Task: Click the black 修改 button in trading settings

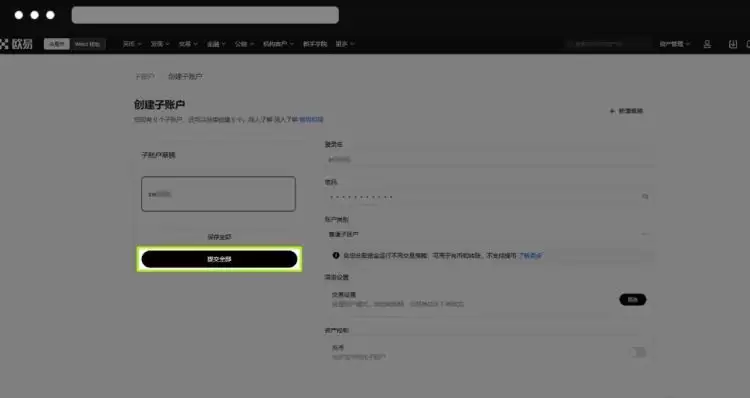Action: point(632,299)
